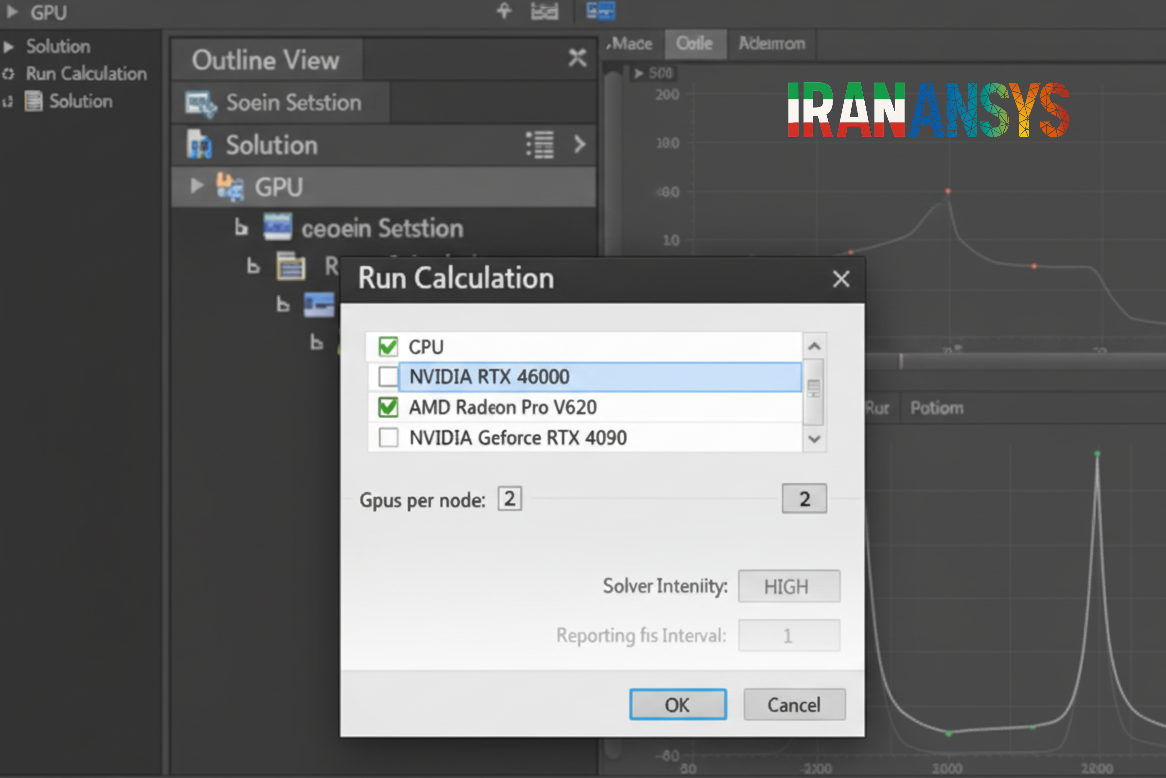Click the device list scrollbar thumb
The height and width of the screenshot is (778, 1166).
point(814,390)
